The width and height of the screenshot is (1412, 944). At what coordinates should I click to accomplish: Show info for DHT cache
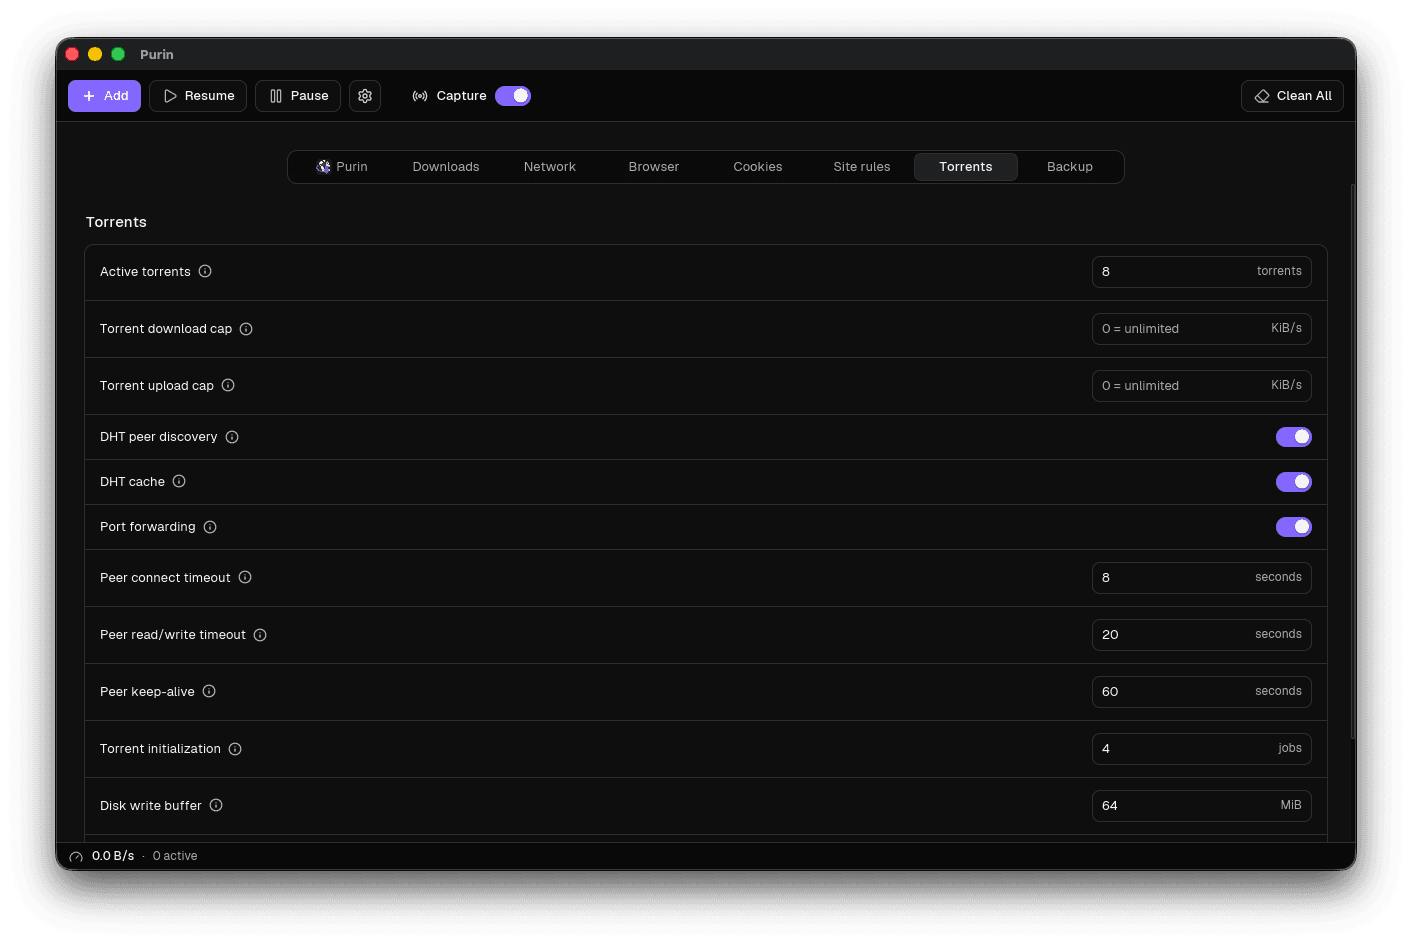(179, 481)
